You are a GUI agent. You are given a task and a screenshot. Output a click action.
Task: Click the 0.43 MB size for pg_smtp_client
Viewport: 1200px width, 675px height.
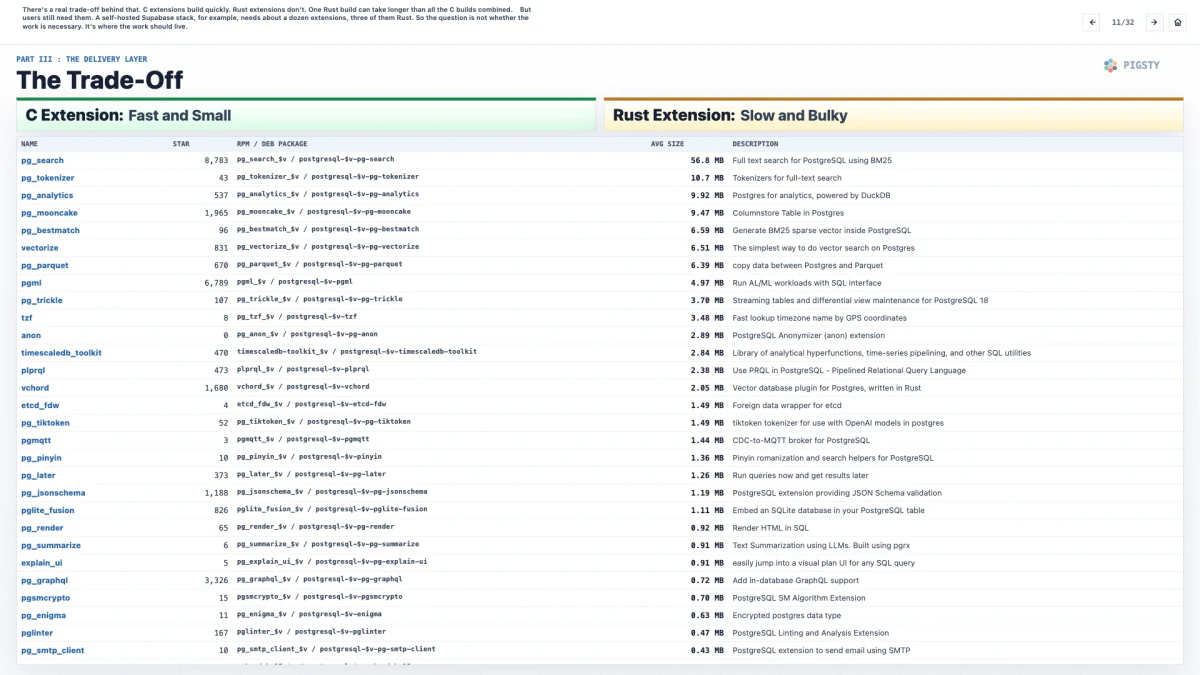pos(706,650)
